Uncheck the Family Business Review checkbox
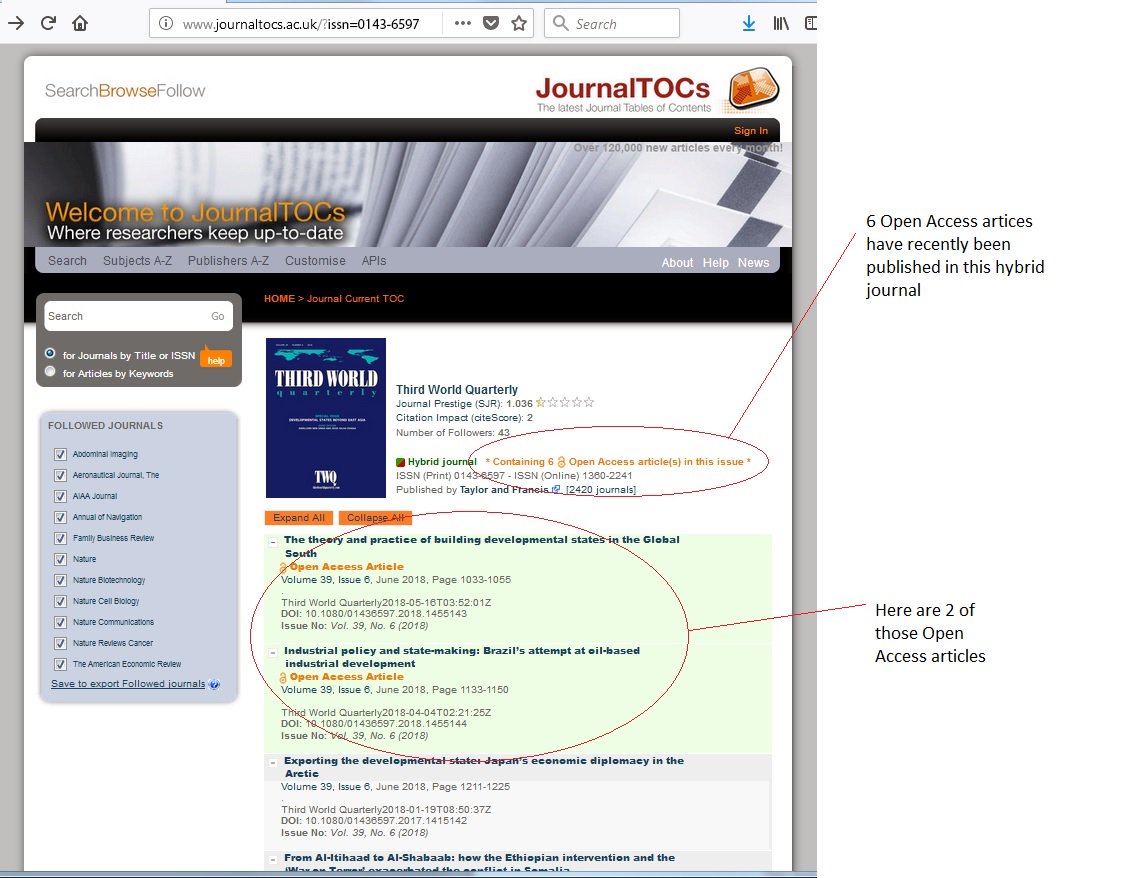1126x878 pixels. click(60, 538)
